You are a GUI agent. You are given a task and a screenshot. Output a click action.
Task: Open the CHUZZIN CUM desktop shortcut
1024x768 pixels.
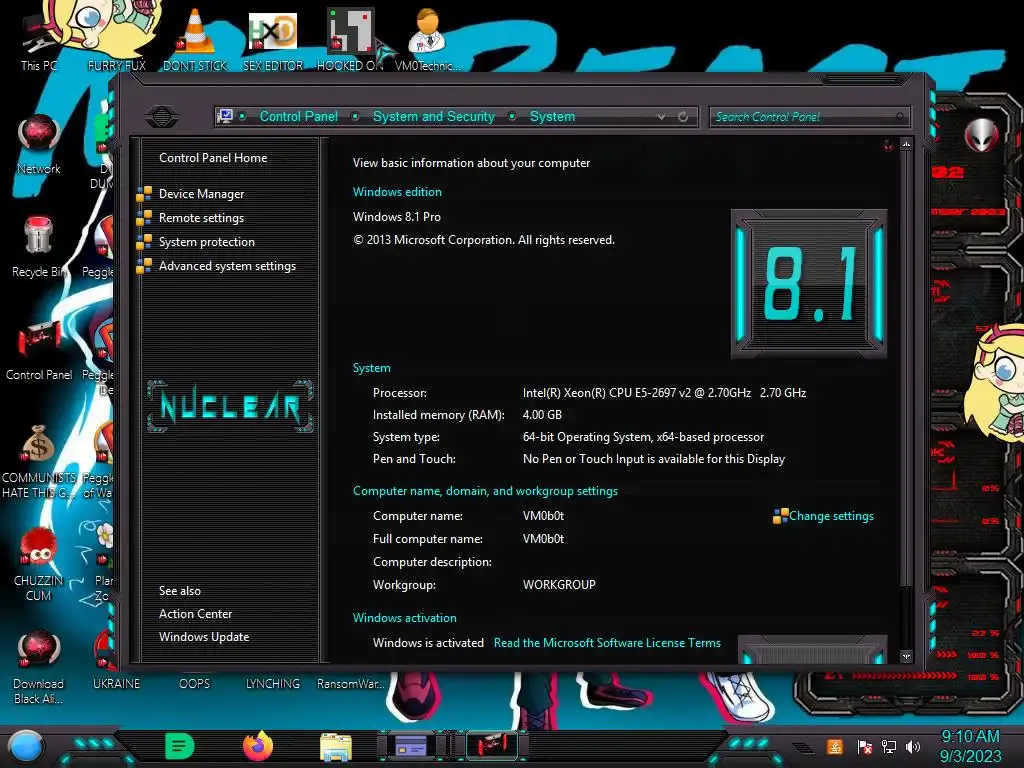point(39,564)
